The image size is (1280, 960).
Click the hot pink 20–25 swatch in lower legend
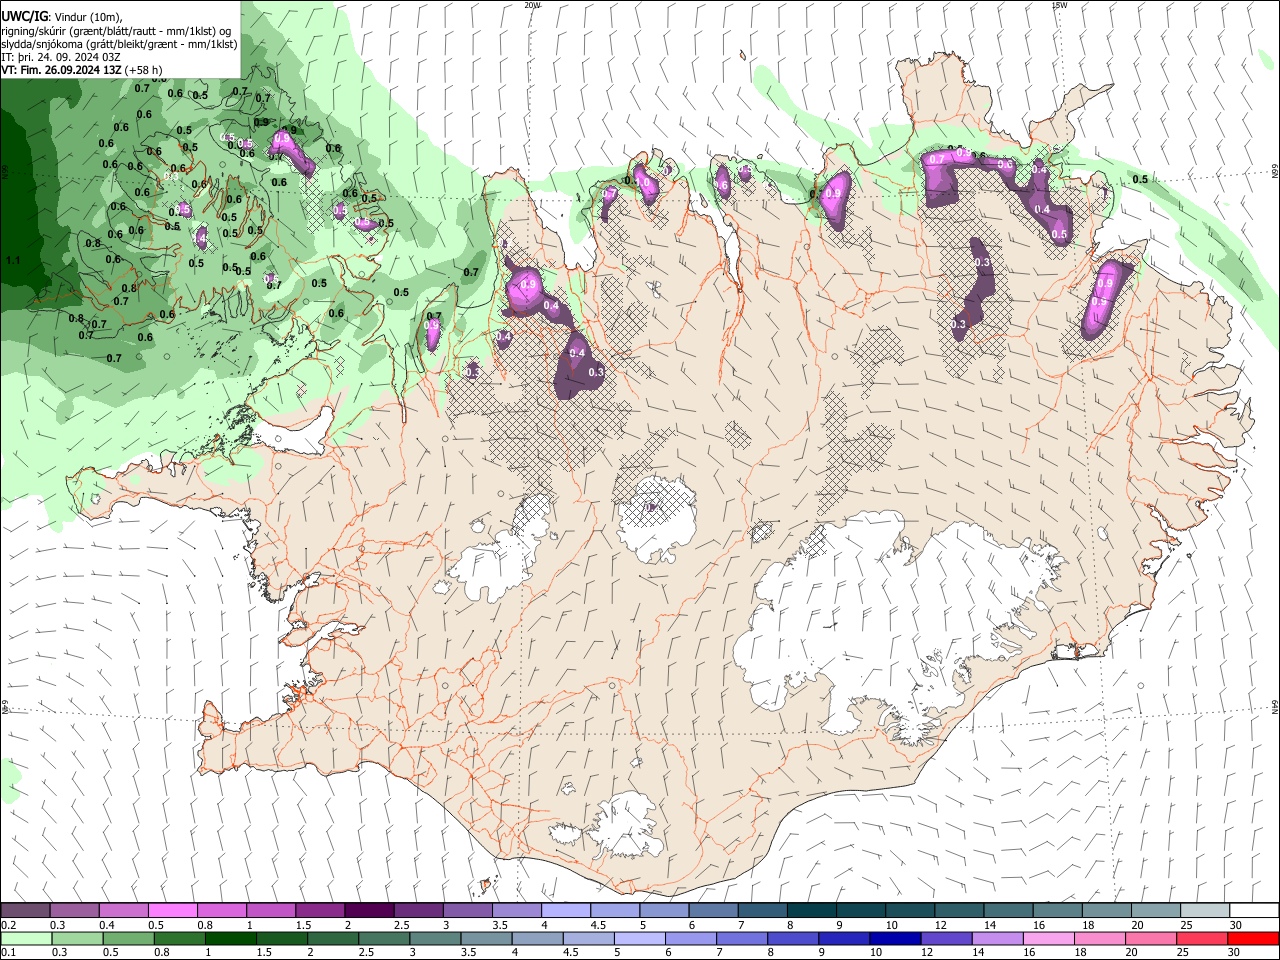(x=1150, y=938)
